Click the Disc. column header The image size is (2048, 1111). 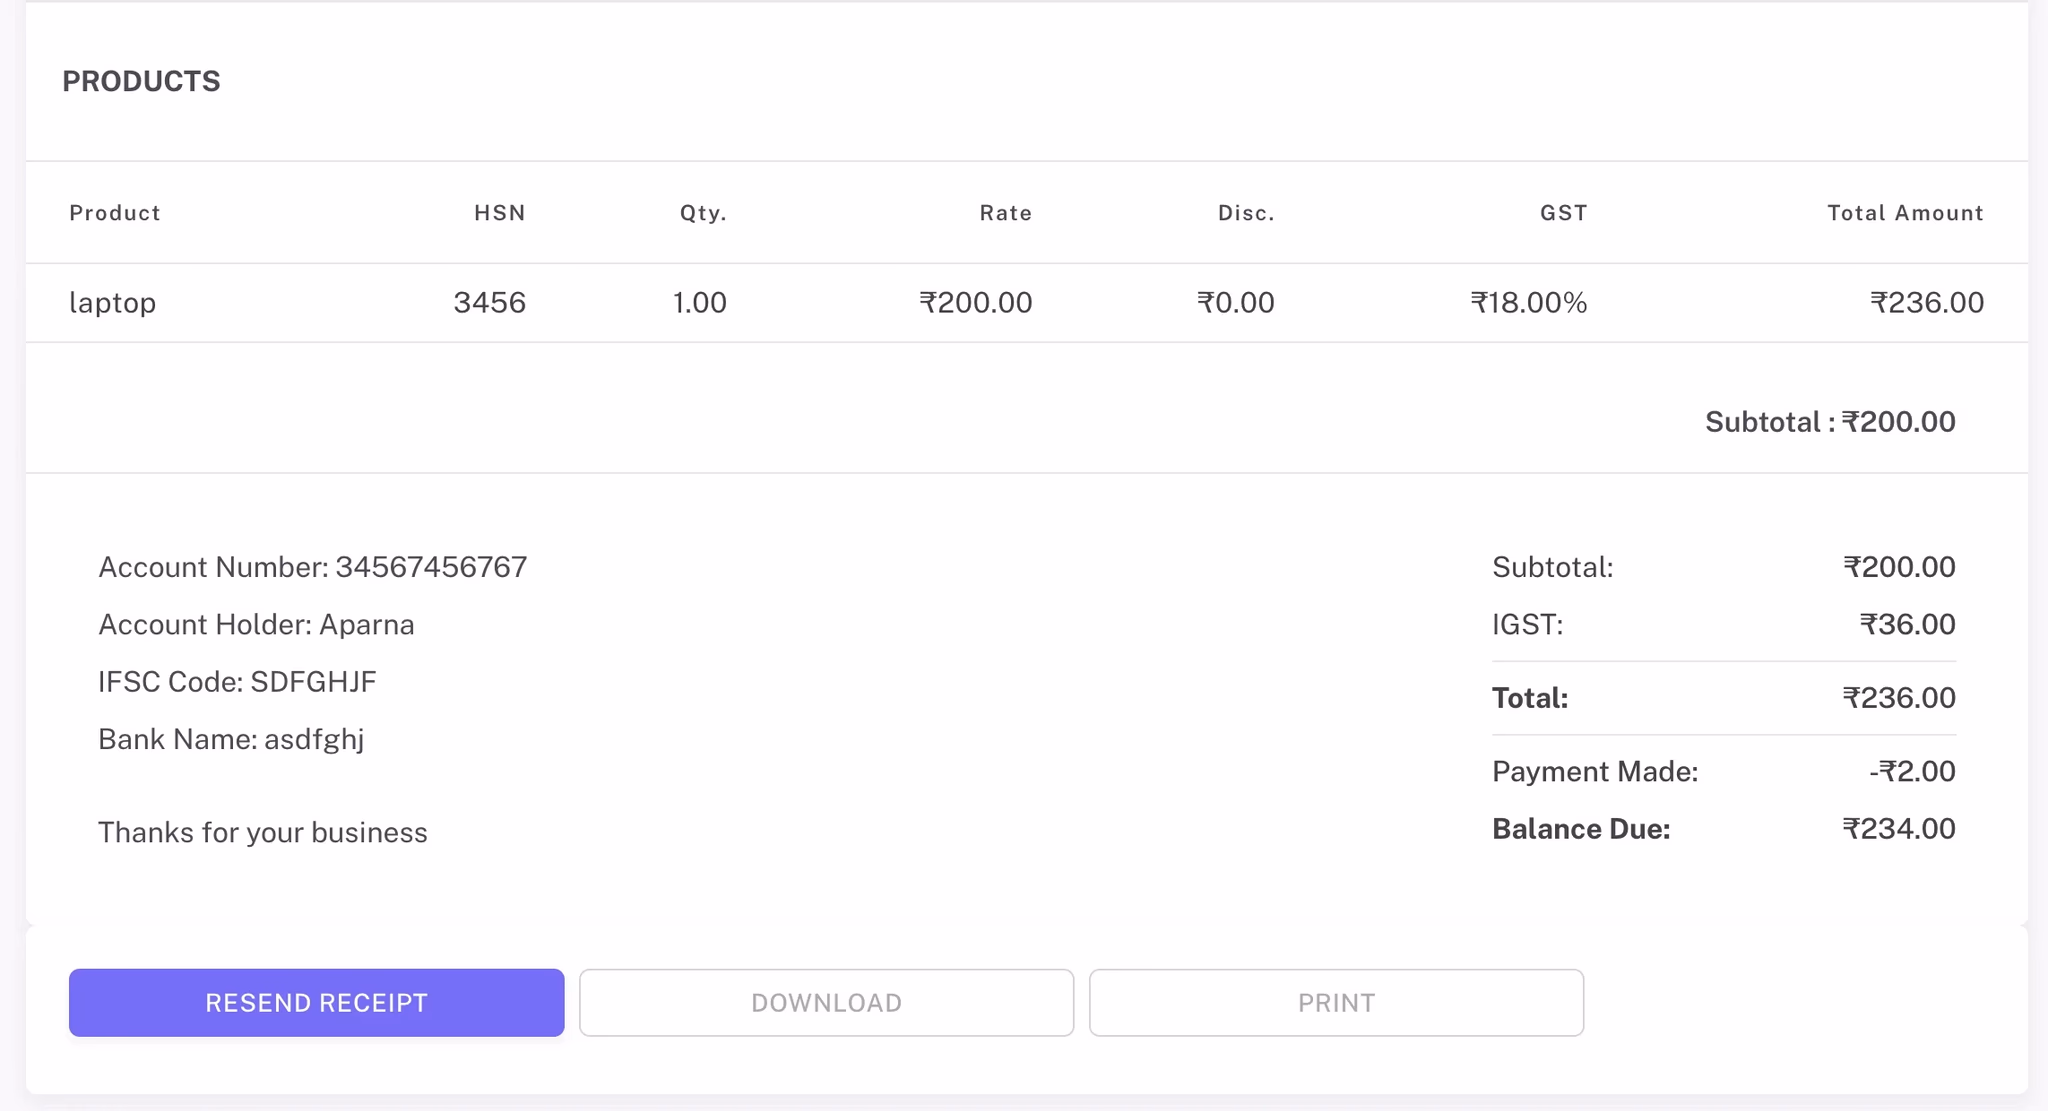[1245, 212]
